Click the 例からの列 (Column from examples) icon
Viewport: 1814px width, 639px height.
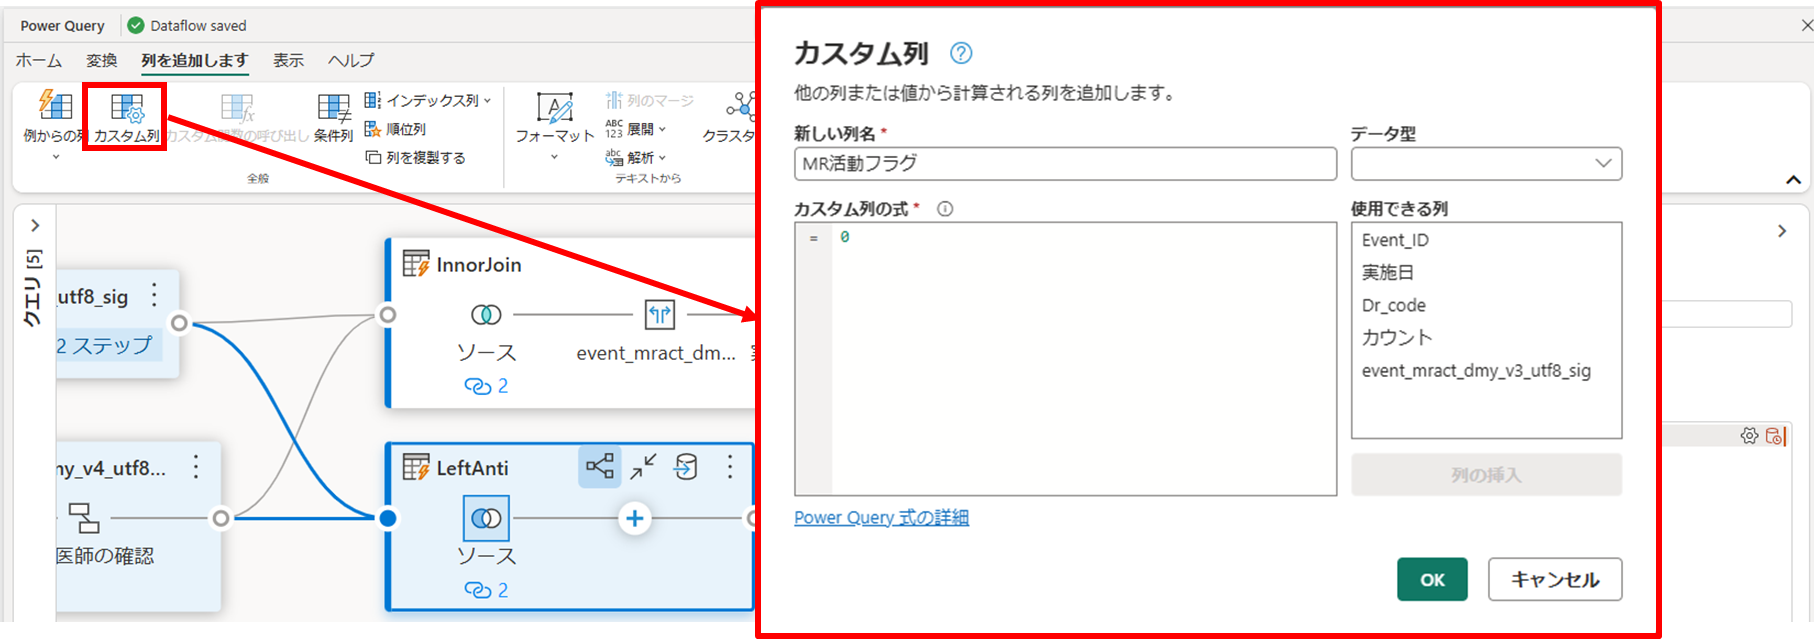tap(54, 105)
